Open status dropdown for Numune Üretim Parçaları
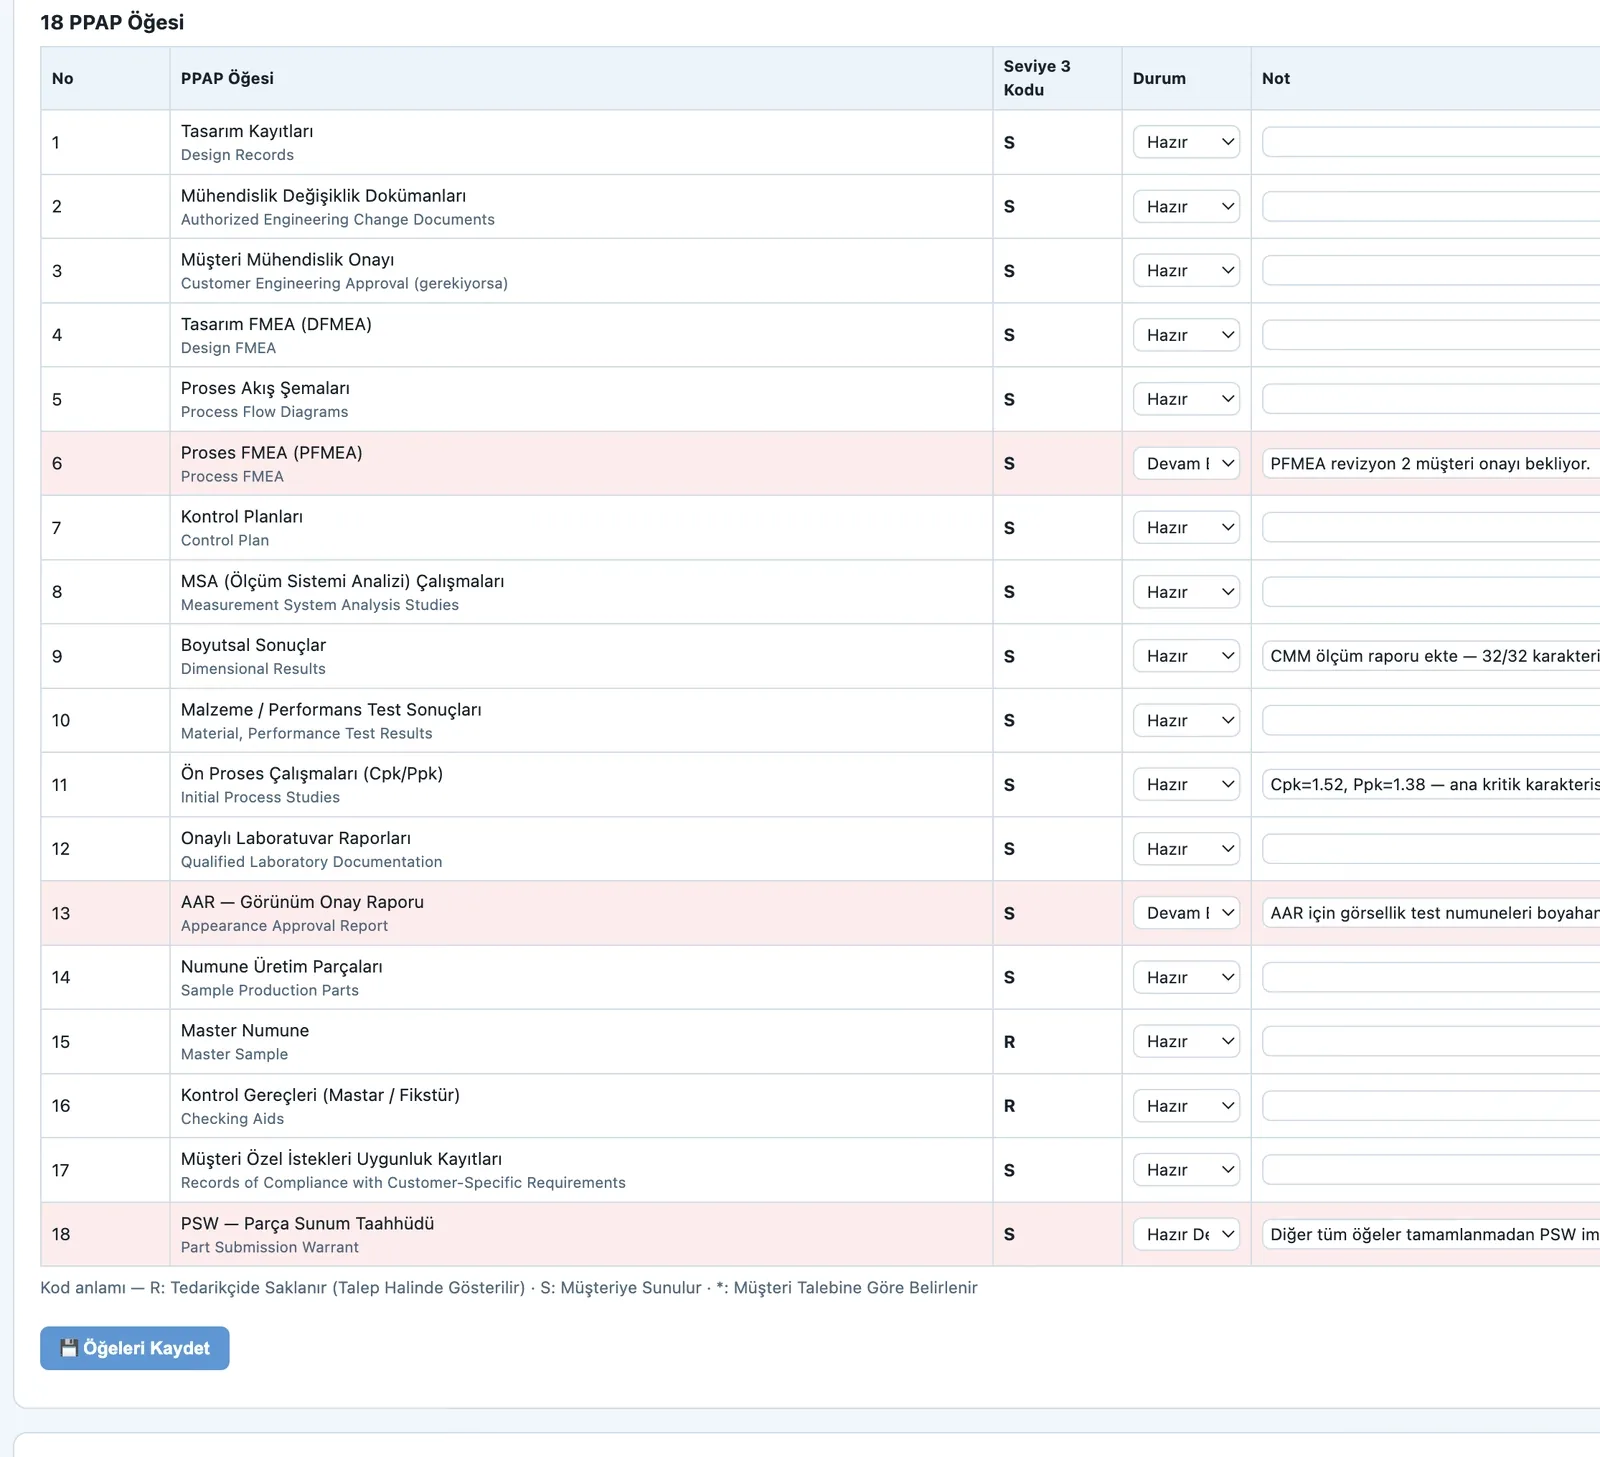Screen dimensions: 1600x1457 pyautogui.click(x=1186, y=977)
